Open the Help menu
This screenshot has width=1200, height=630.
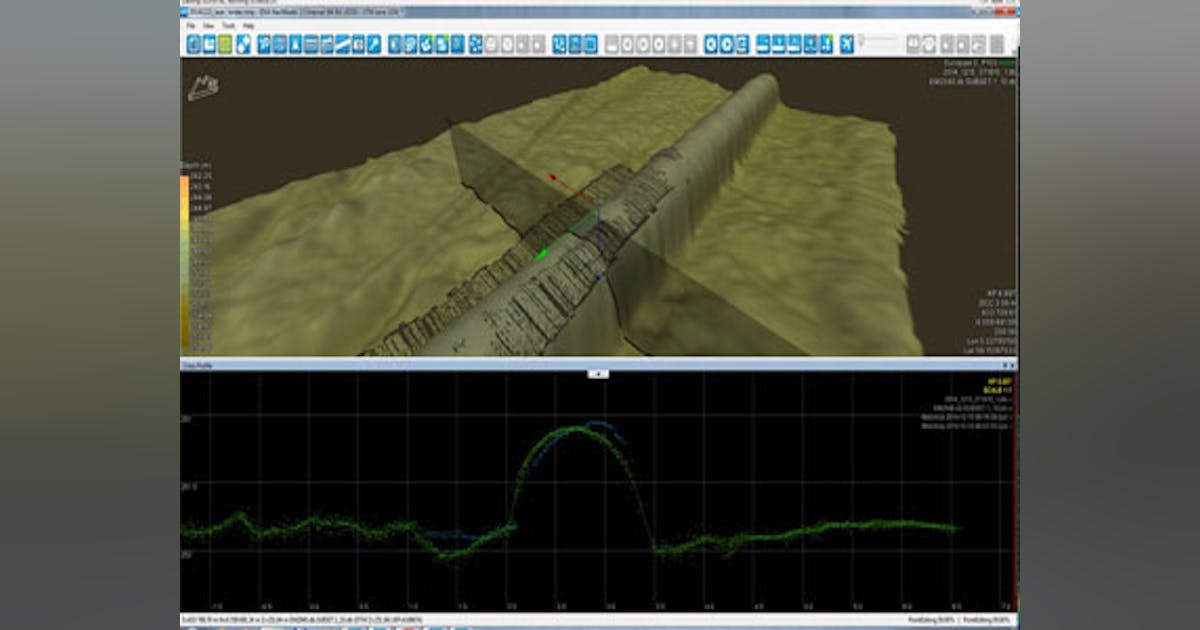(249, 25)
